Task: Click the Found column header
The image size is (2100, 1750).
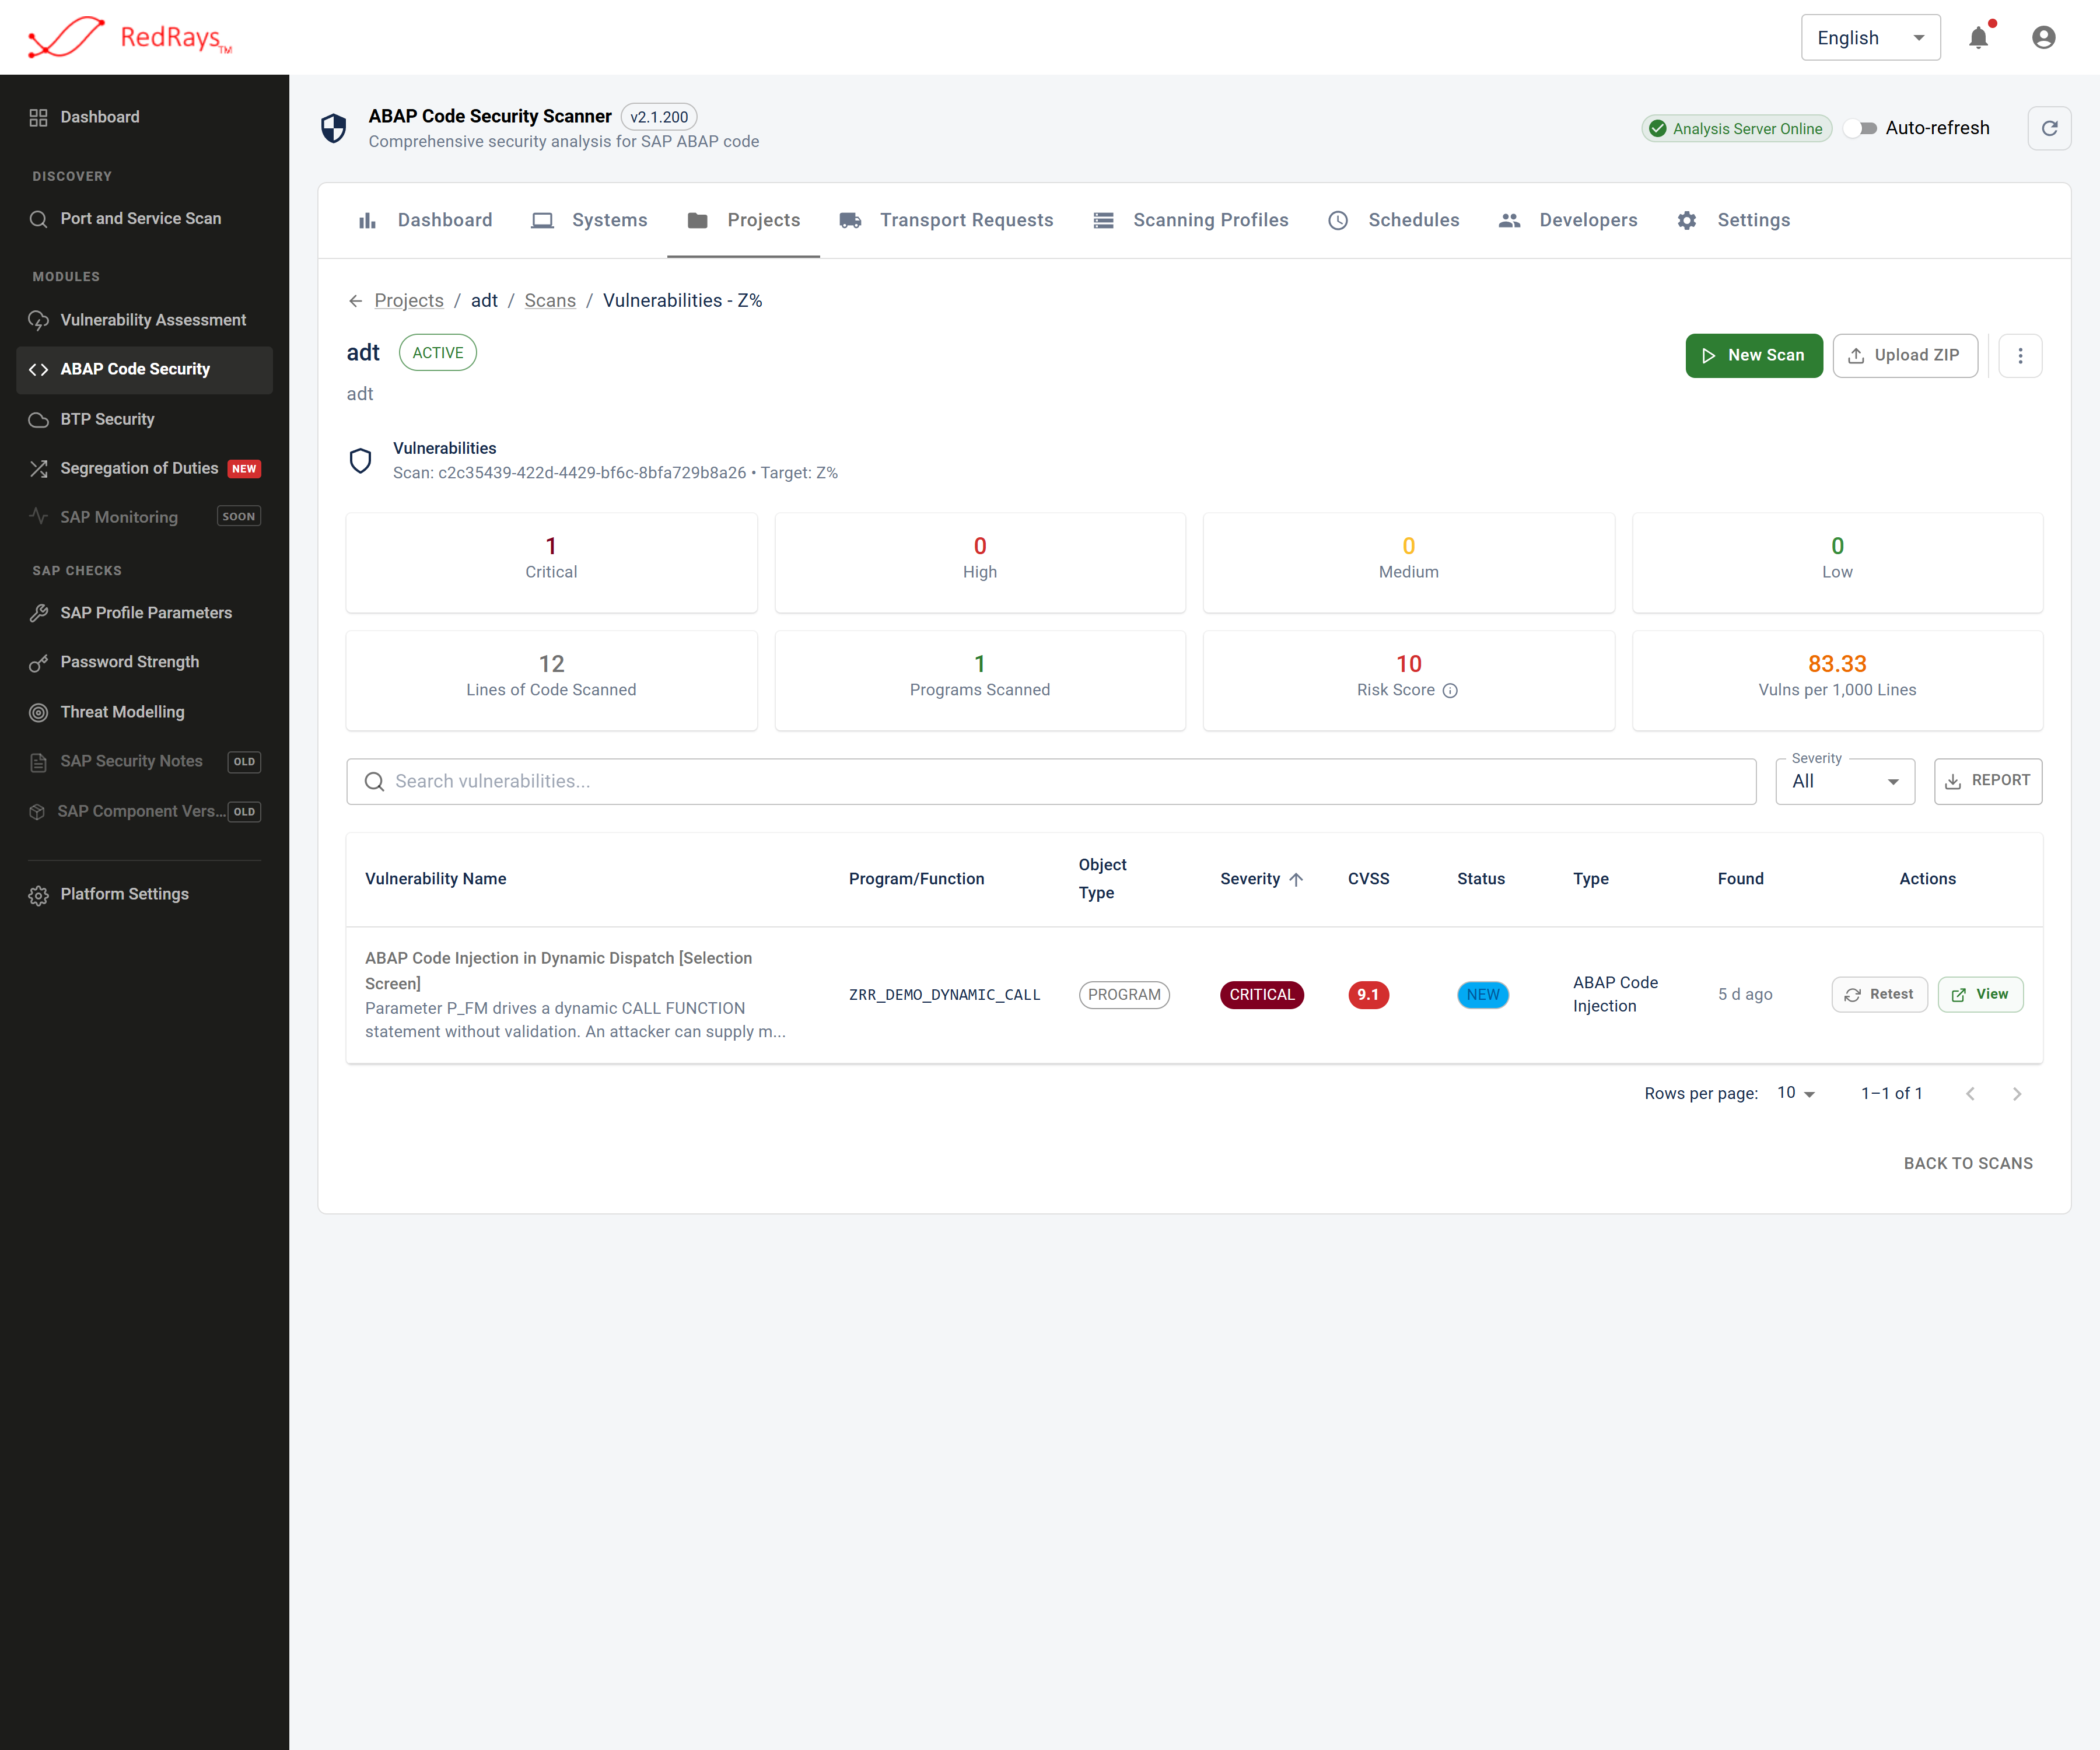Action: 1741,879
